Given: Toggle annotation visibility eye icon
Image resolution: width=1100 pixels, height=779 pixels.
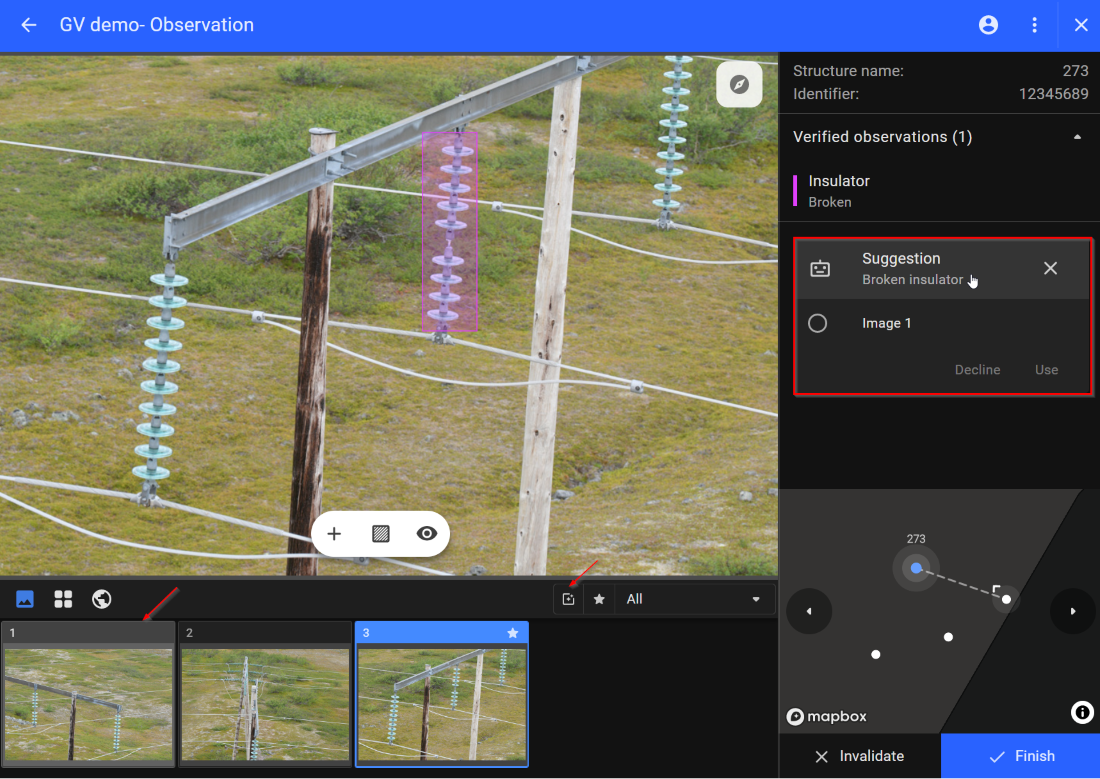Looking at the screenshot, I should point(427,534).
